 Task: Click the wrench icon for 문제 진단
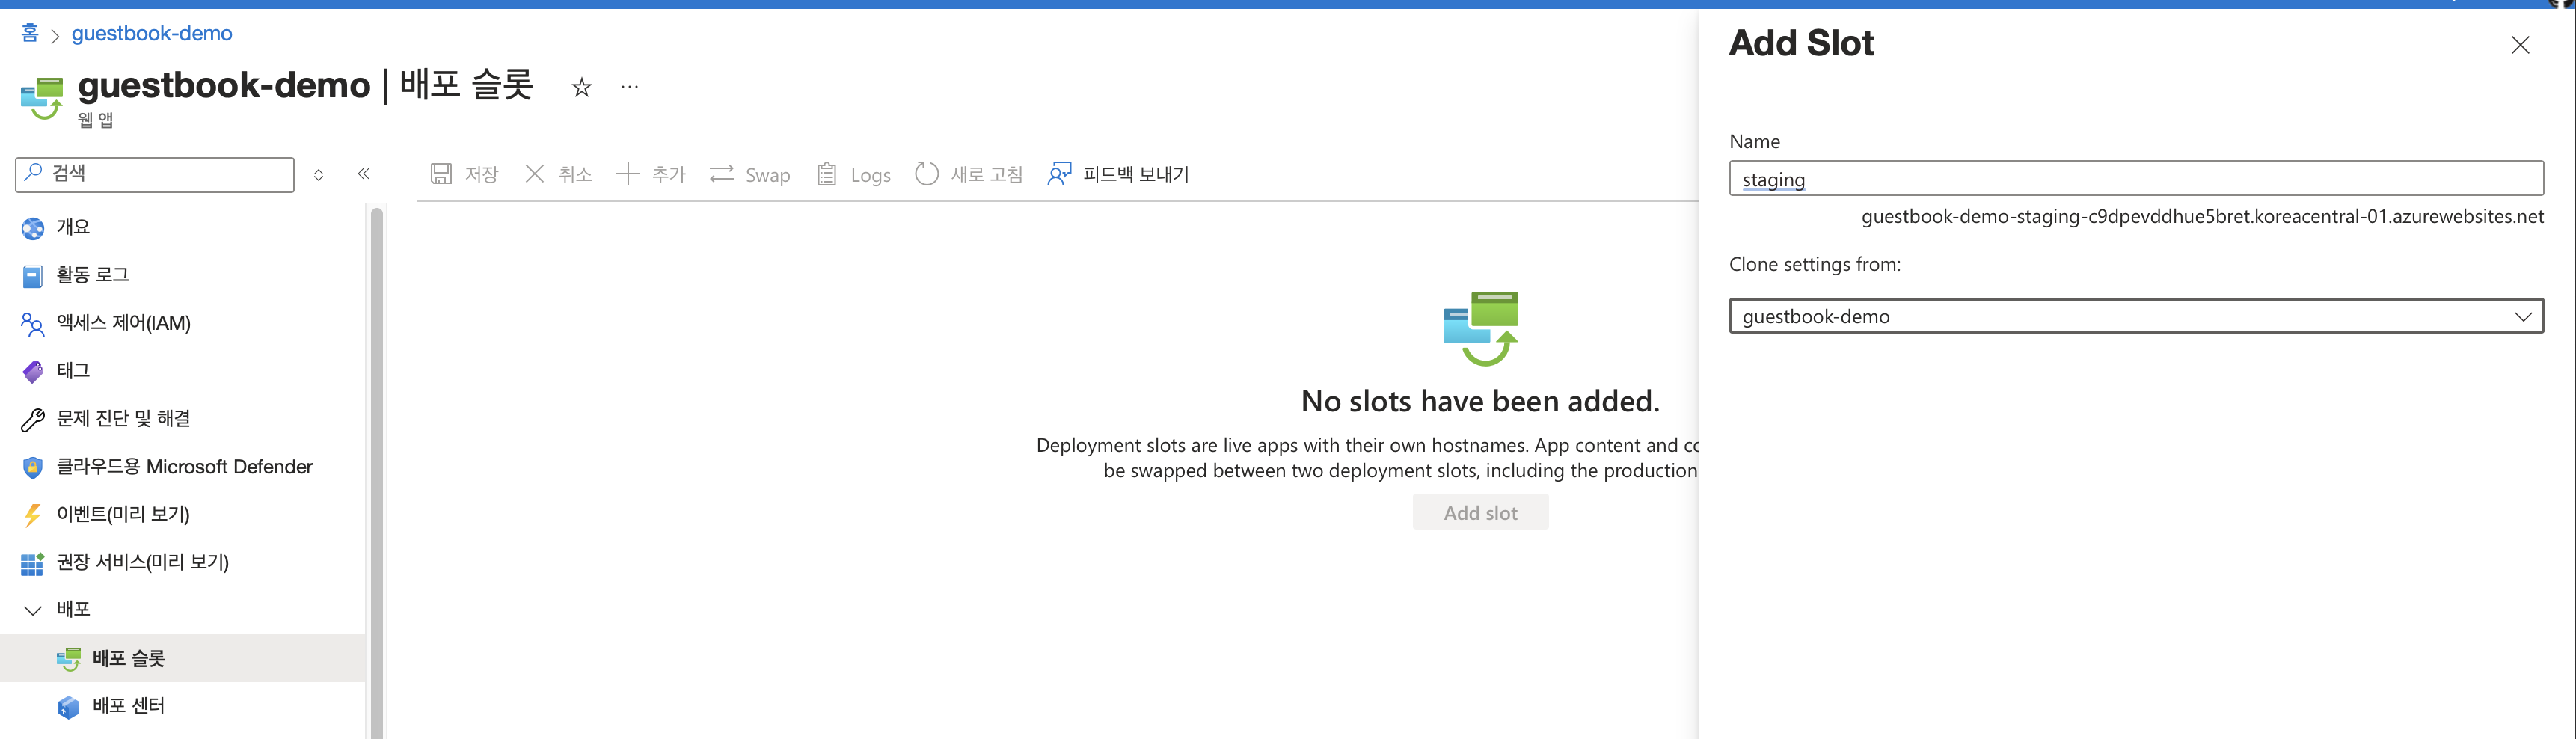33,420
